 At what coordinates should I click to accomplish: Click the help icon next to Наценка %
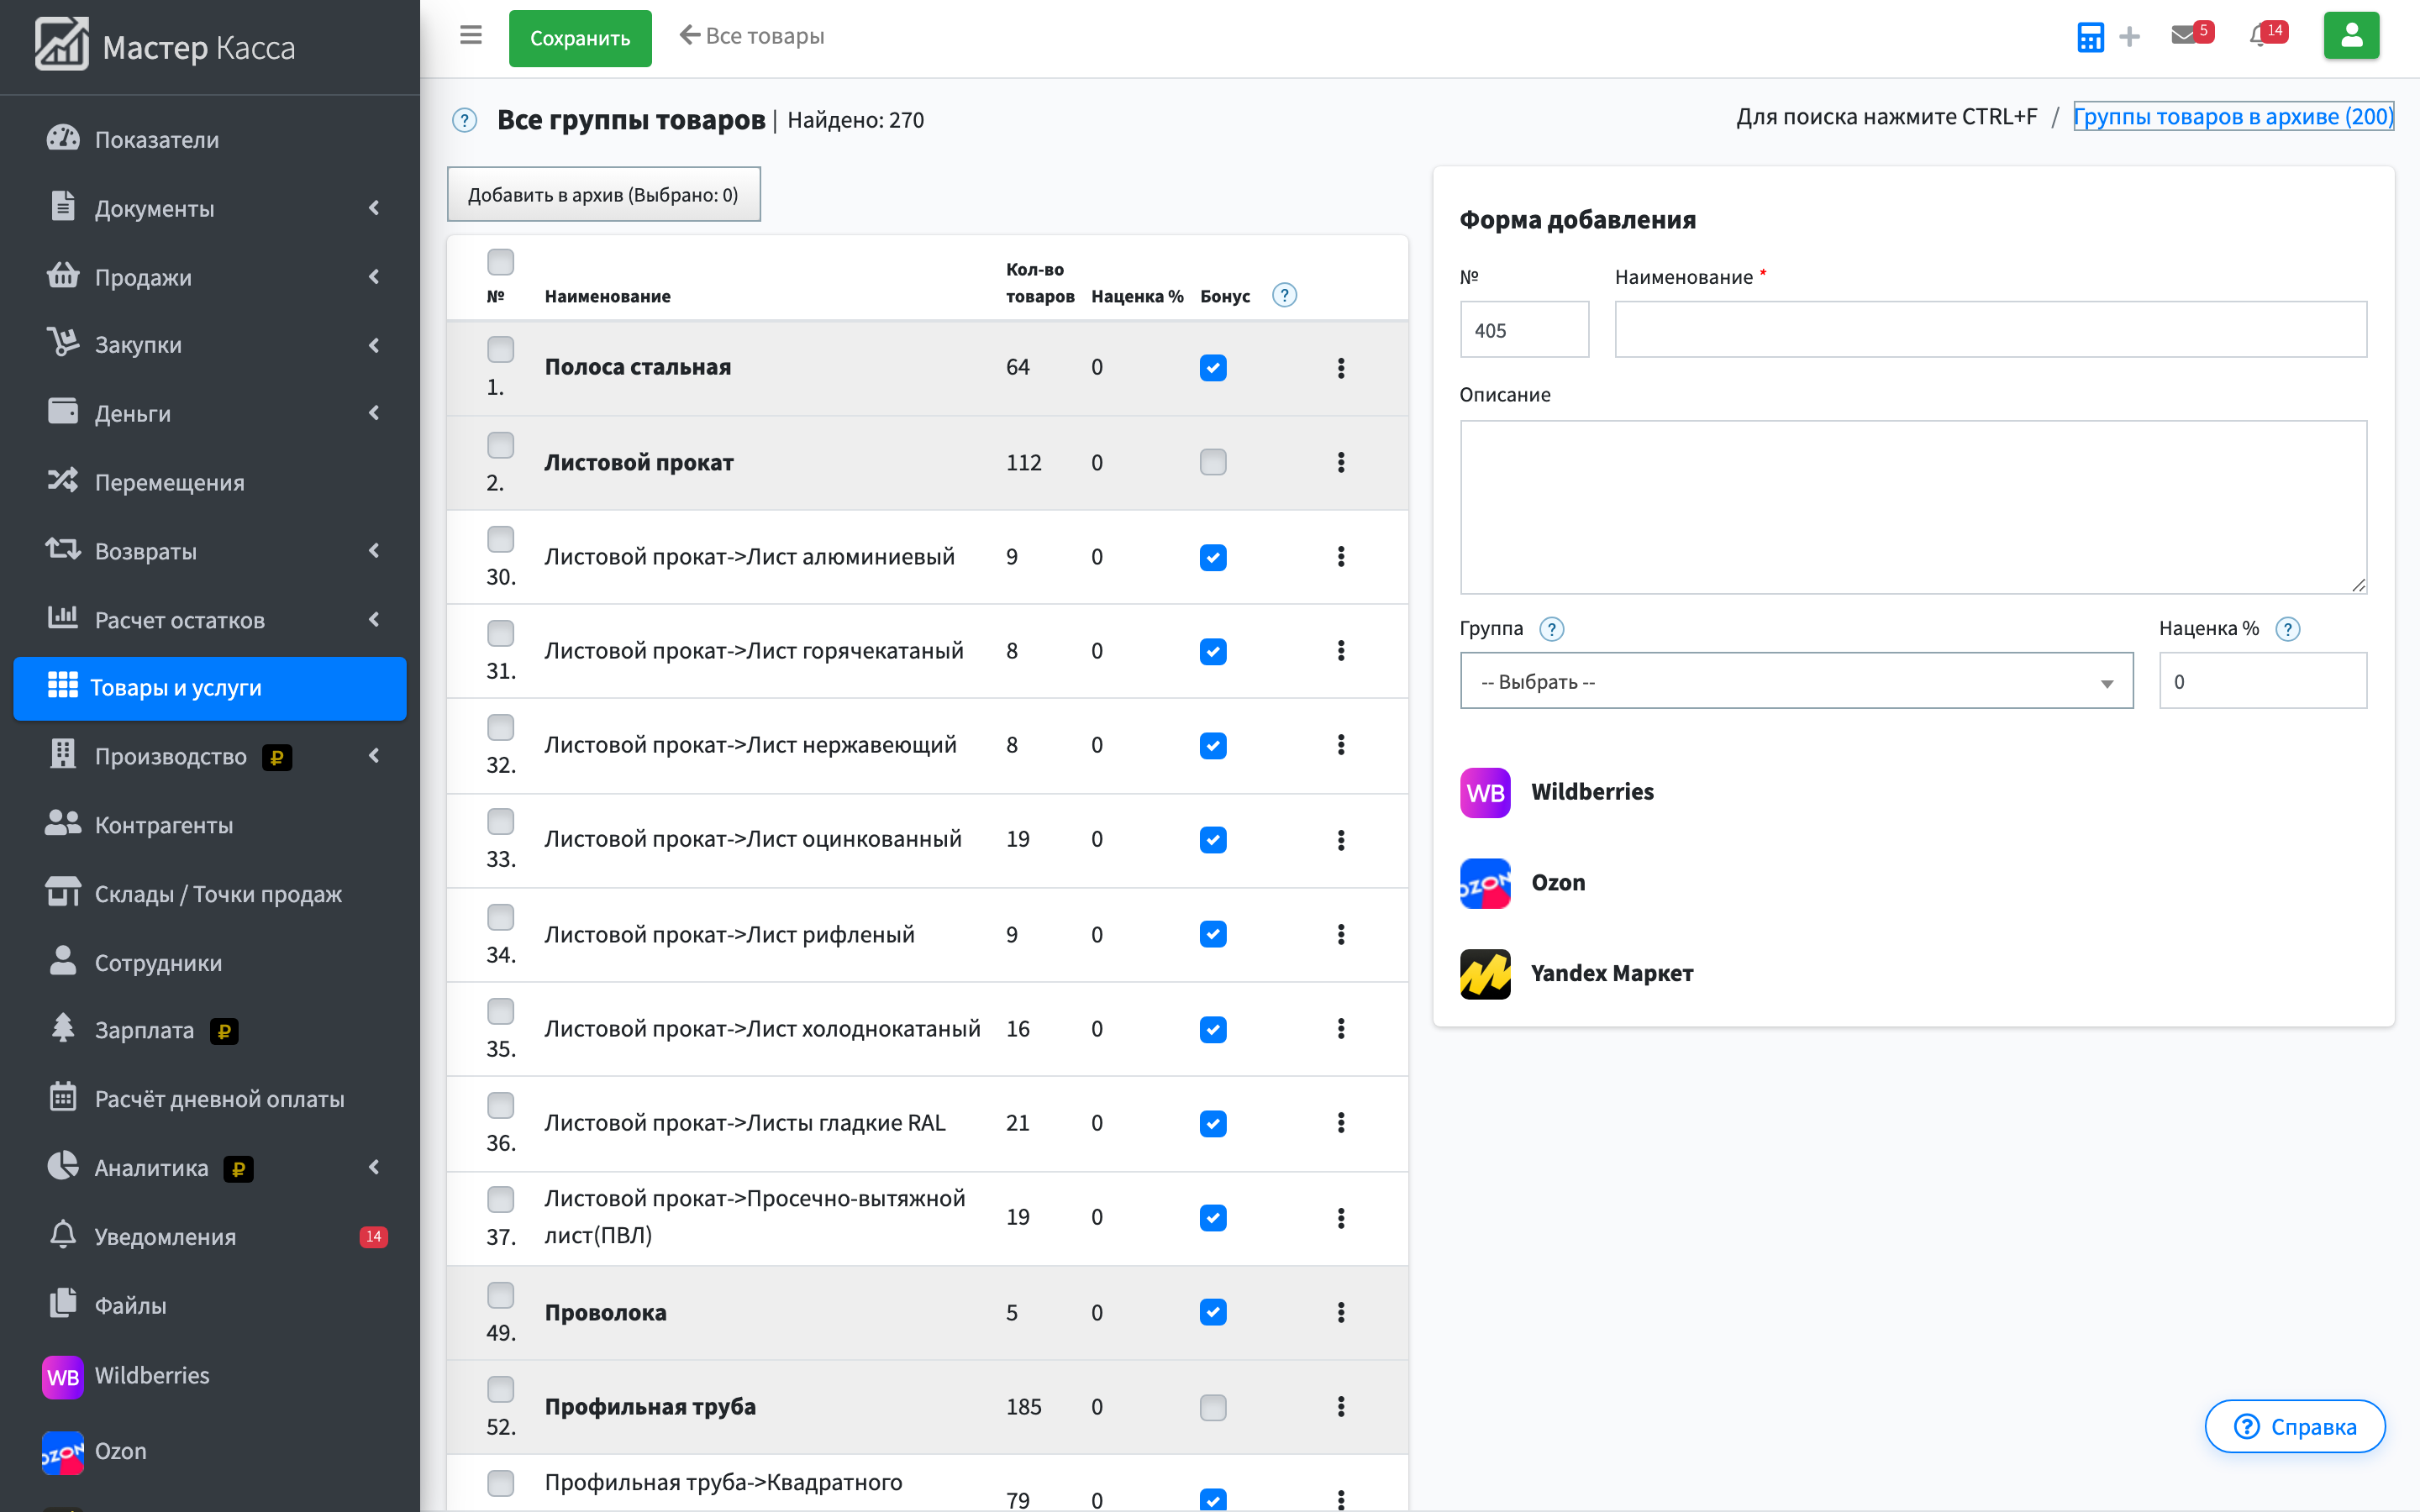pyautogui.click(x=2287, y=629)
